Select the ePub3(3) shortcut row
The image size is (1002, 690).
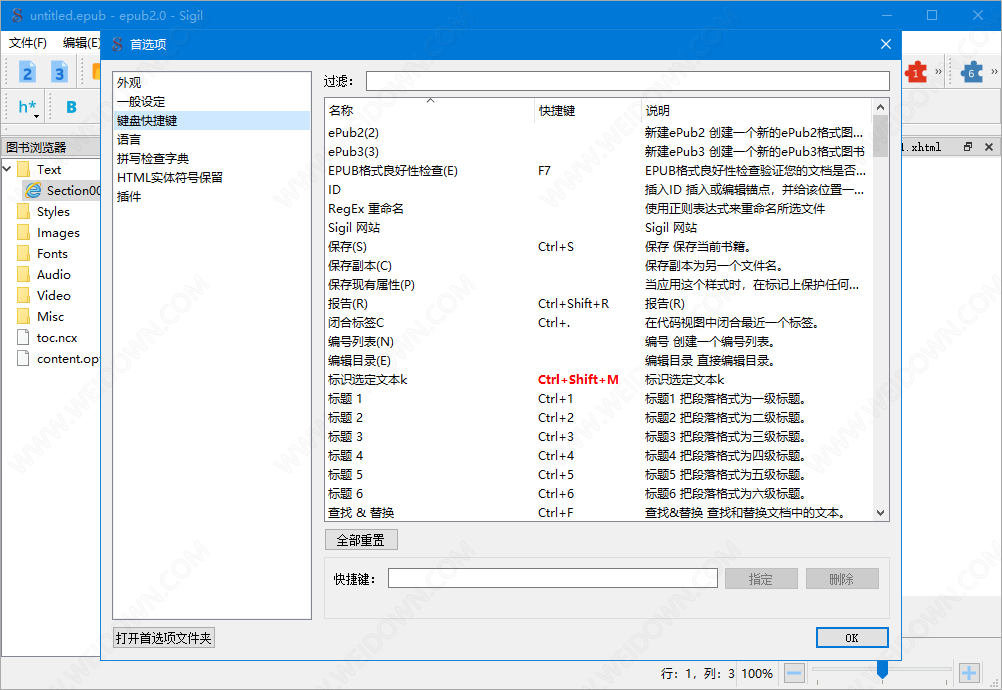click(x=598, y=152)
